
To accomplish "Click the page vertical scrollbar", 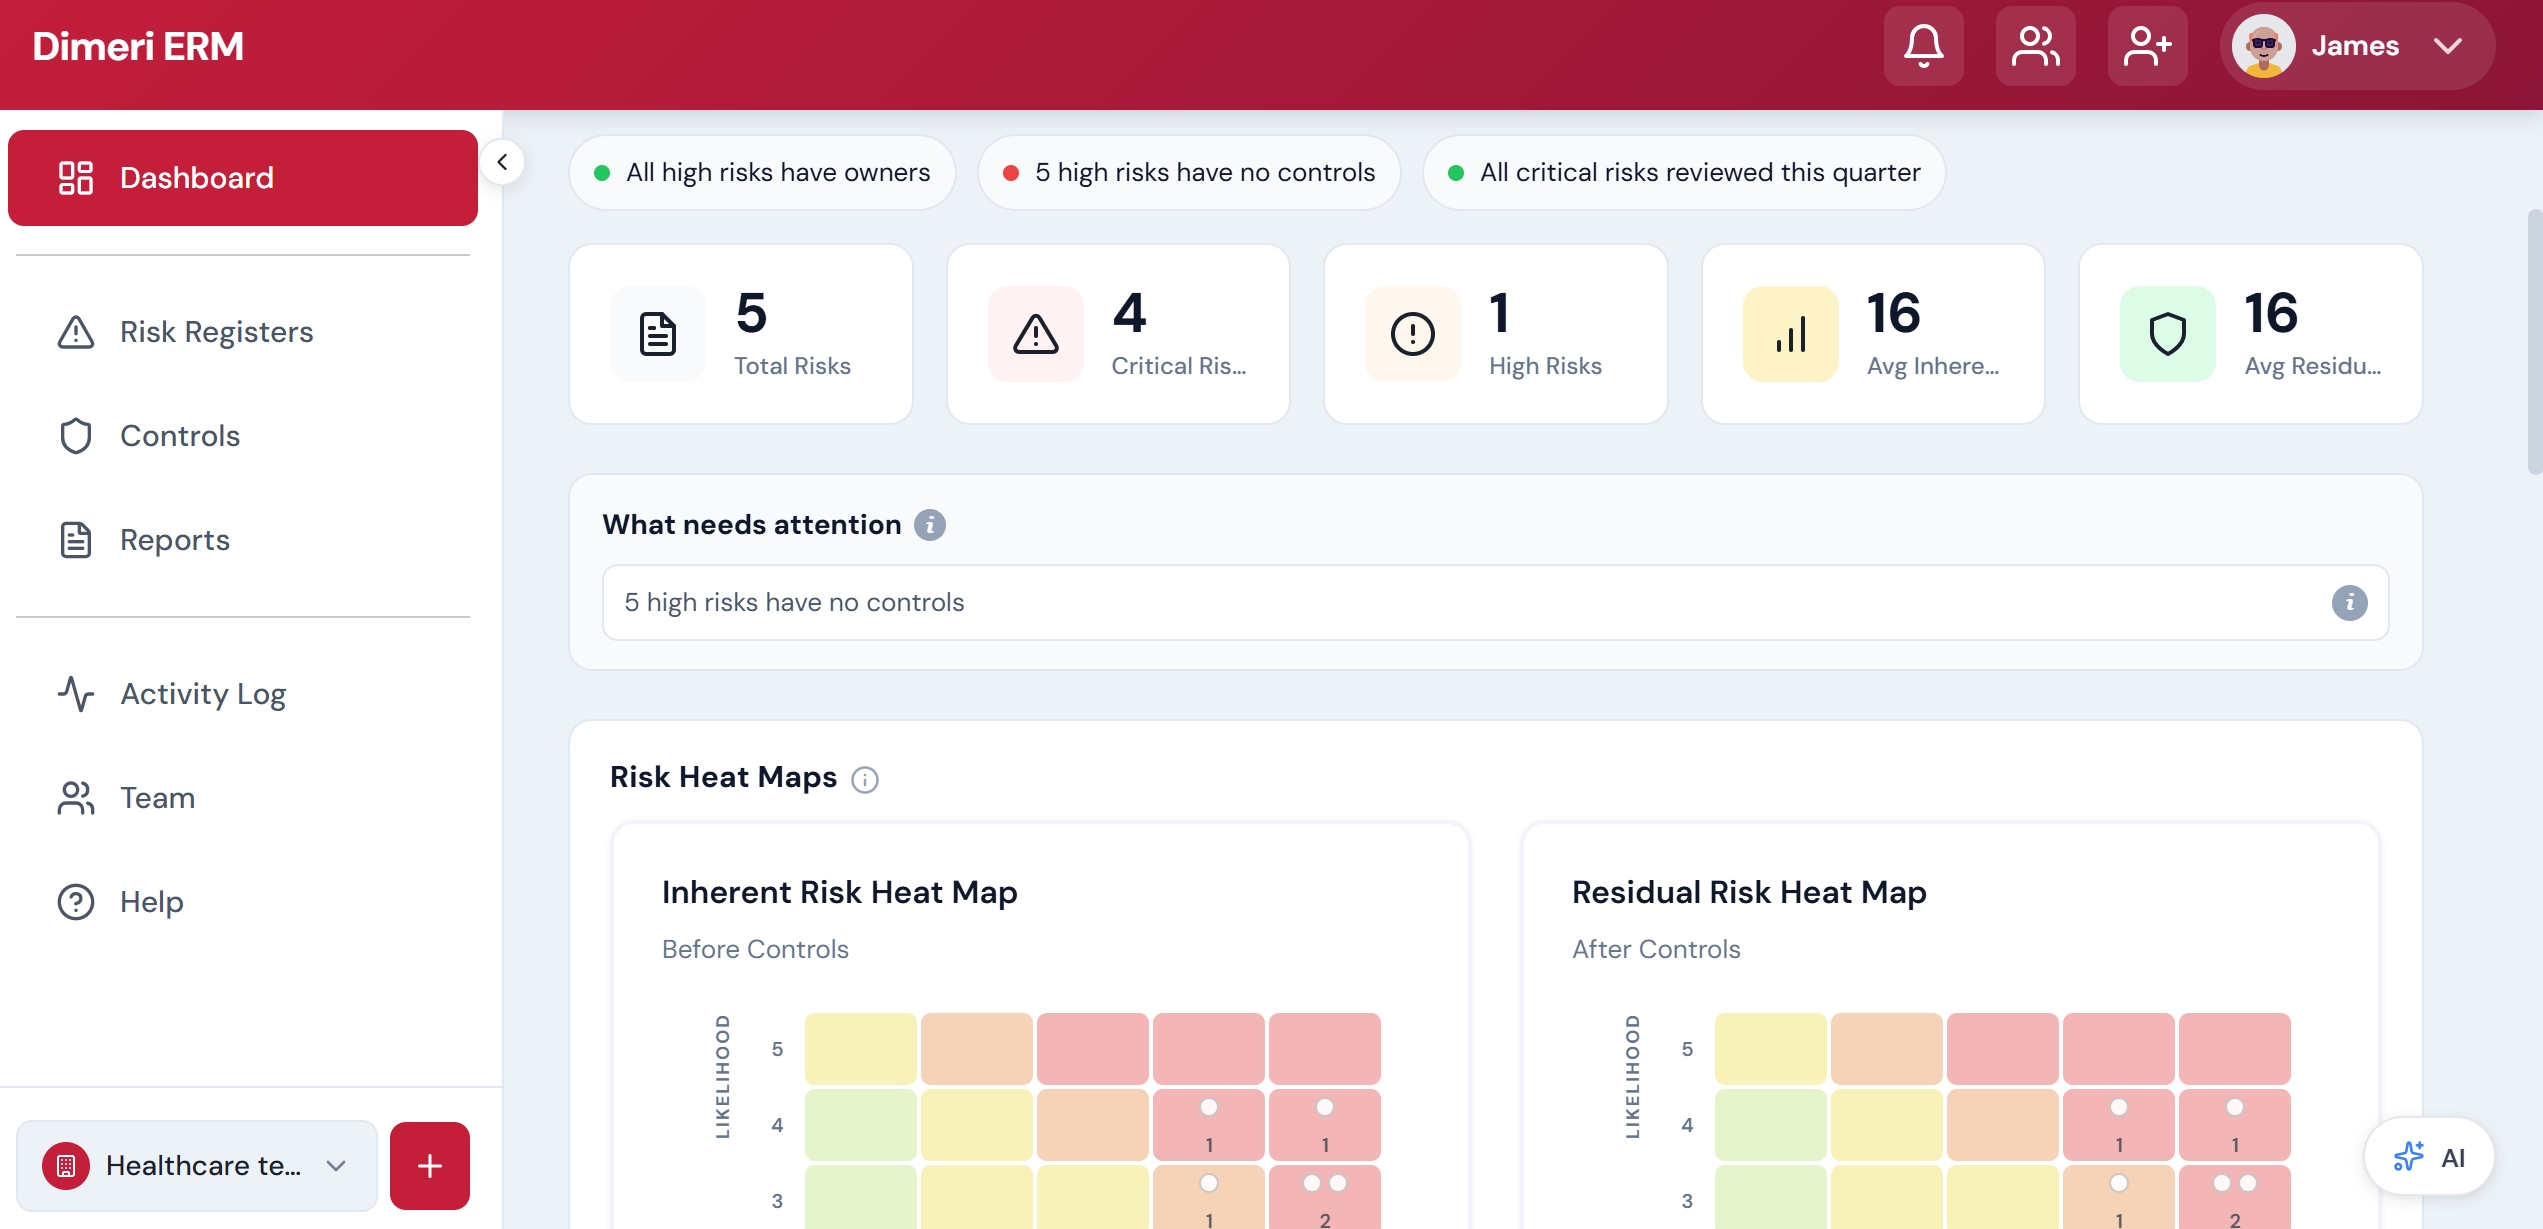I will pos(2533,340).
